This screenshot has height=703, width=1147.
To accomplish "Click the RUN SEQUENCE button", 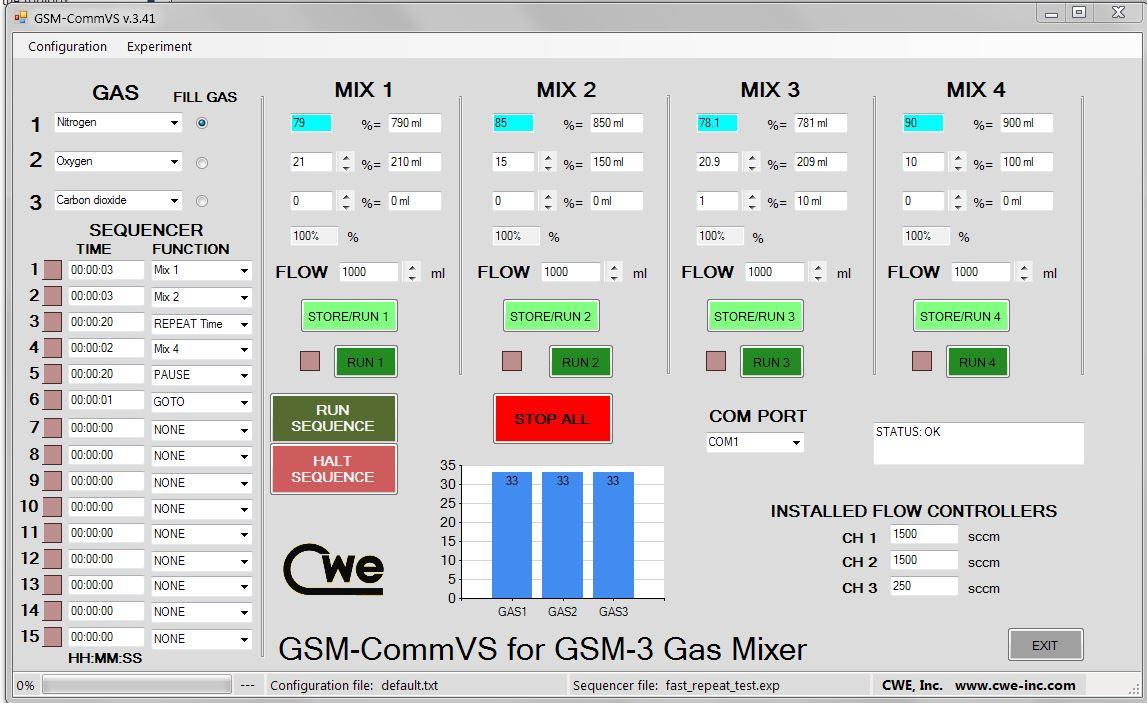I will pyautogui.click(x=333, y=418).
